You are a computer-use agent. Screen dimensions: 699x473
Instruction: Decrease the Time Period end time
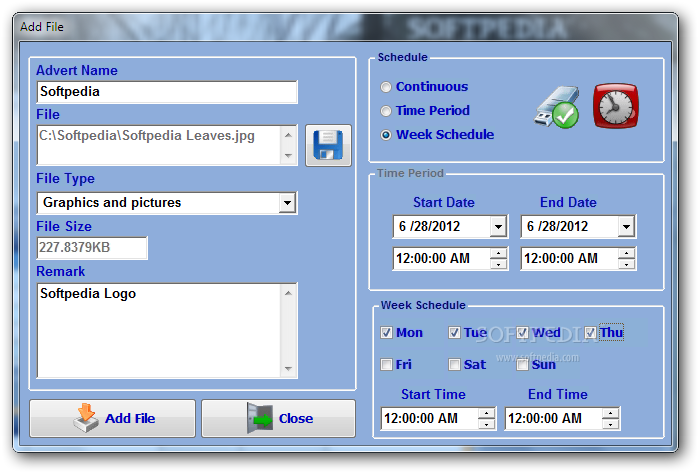(626, 264)
